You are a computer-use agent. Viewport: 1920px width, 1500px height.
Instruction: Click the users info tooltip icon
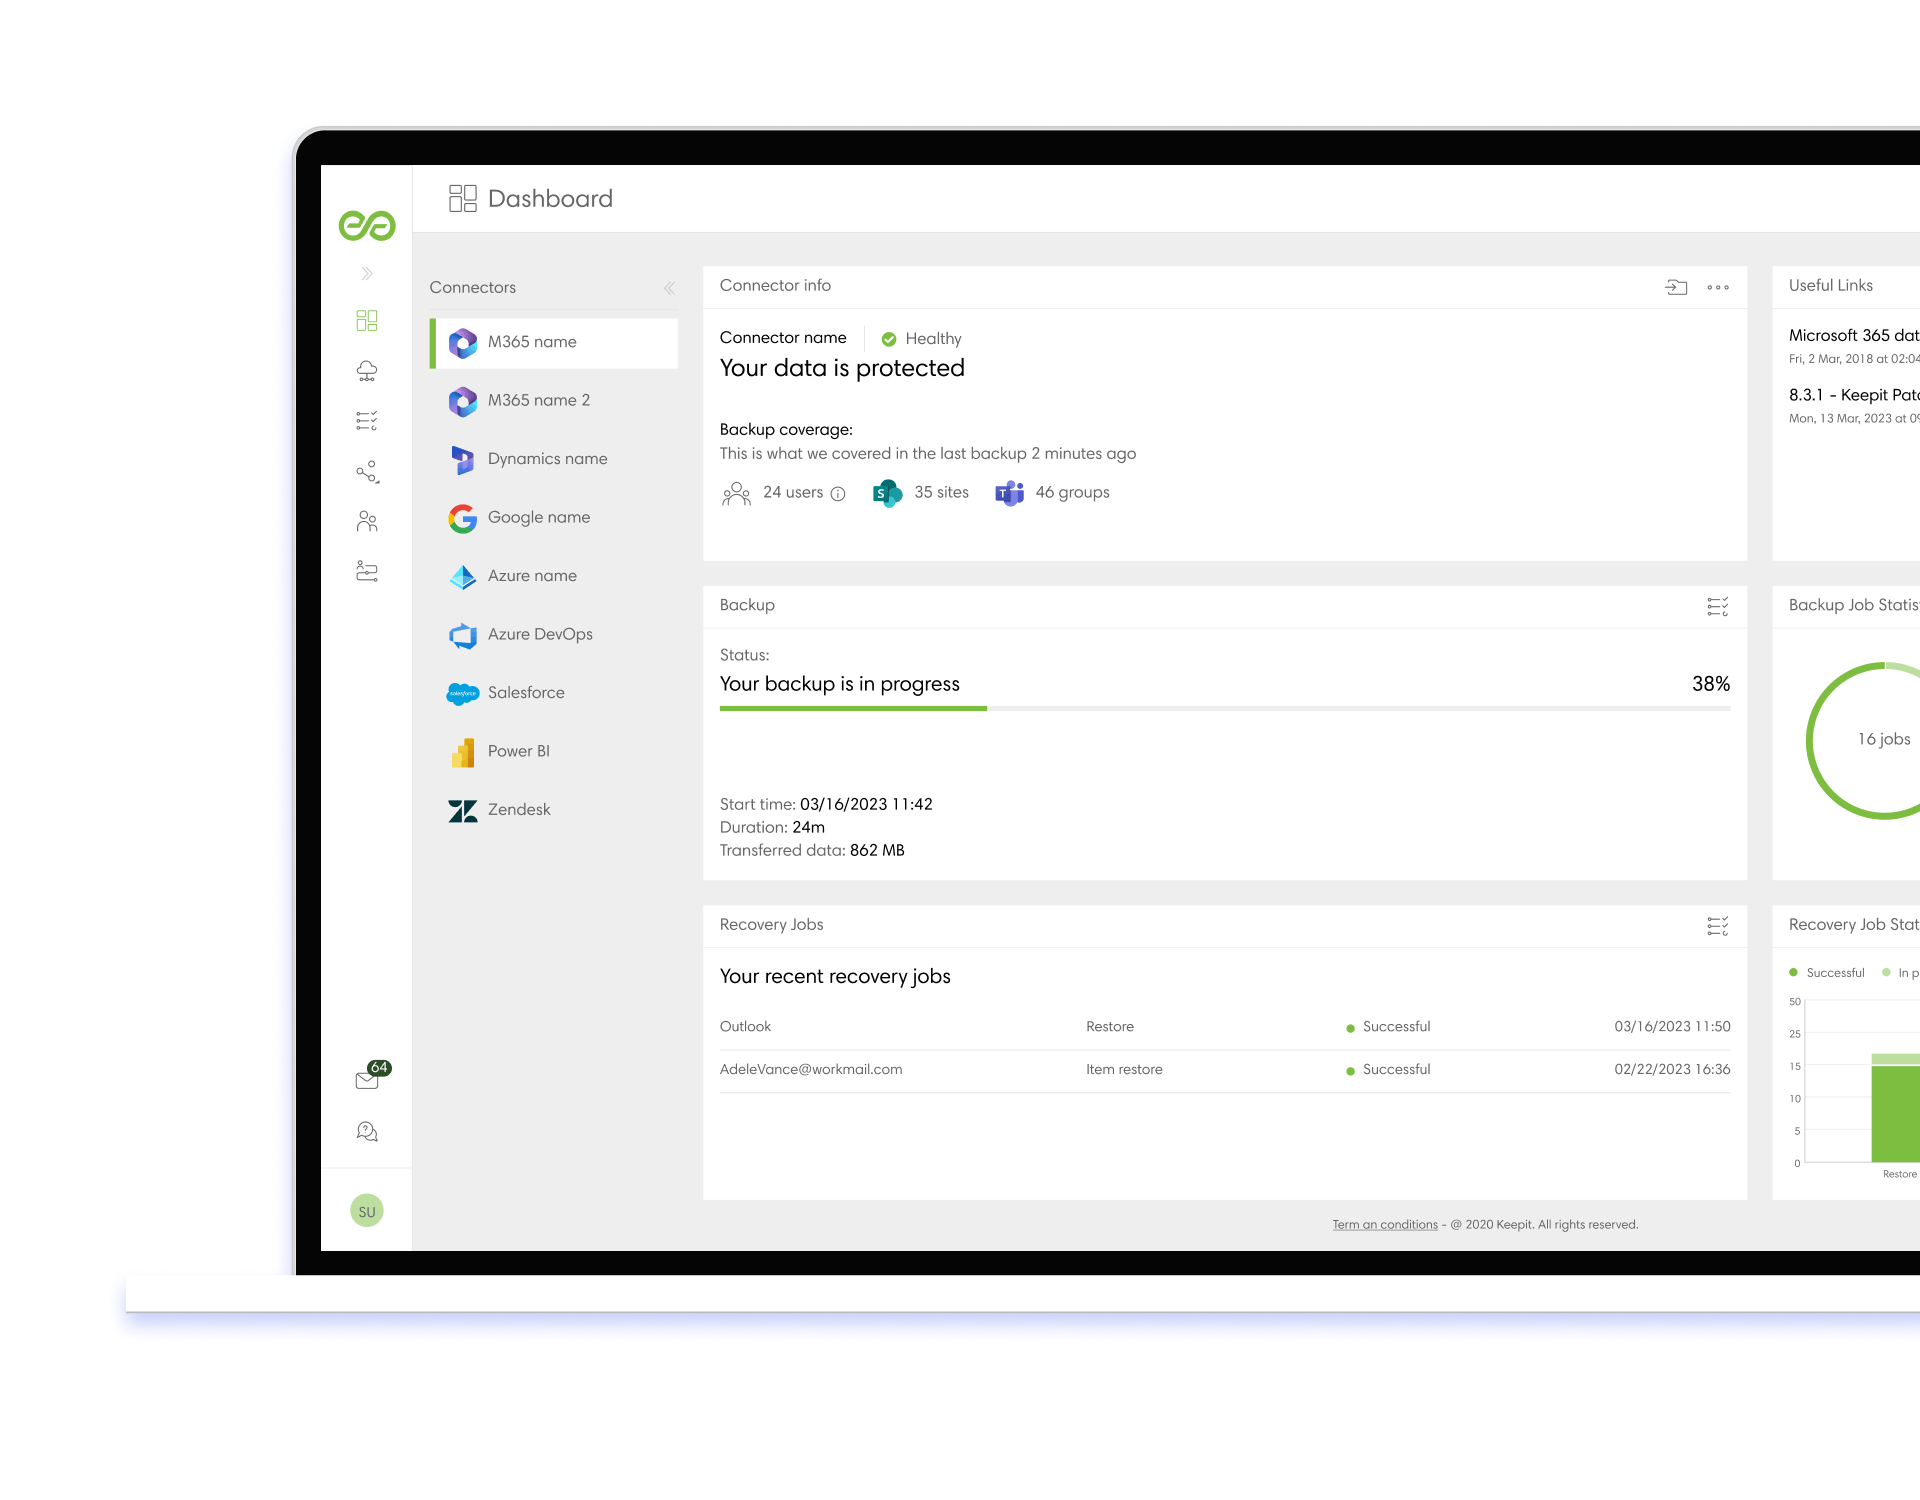coord(838,493)
